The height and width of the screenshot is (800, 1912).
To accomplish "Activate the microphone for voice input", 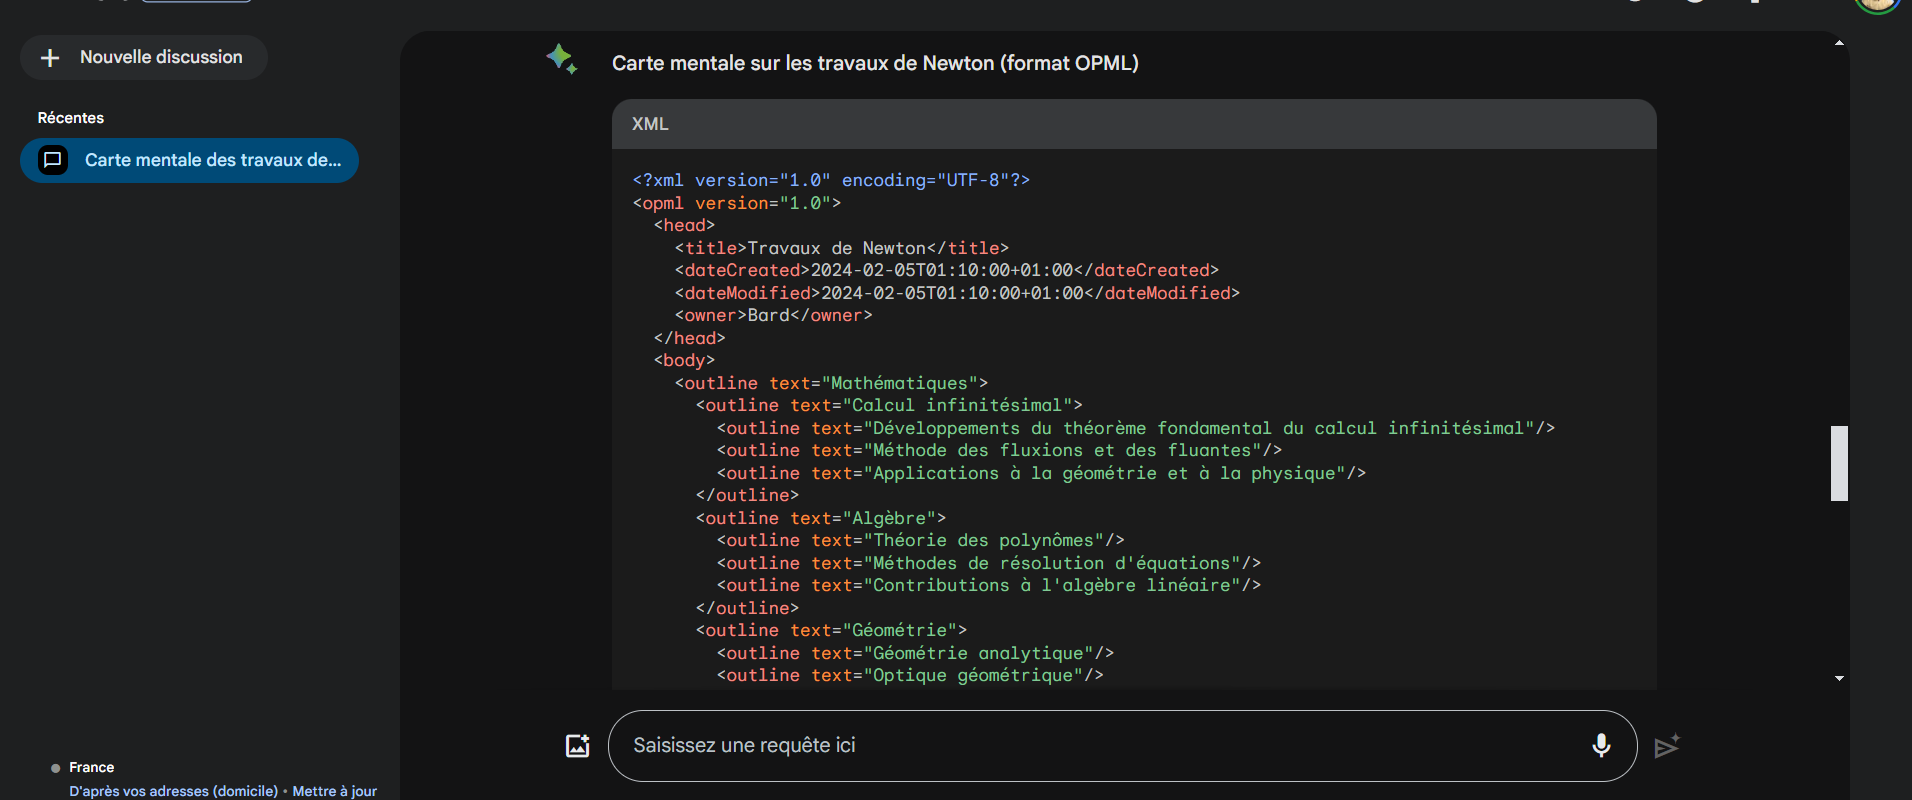I will pyautogui.click(x=1600, y=746).
